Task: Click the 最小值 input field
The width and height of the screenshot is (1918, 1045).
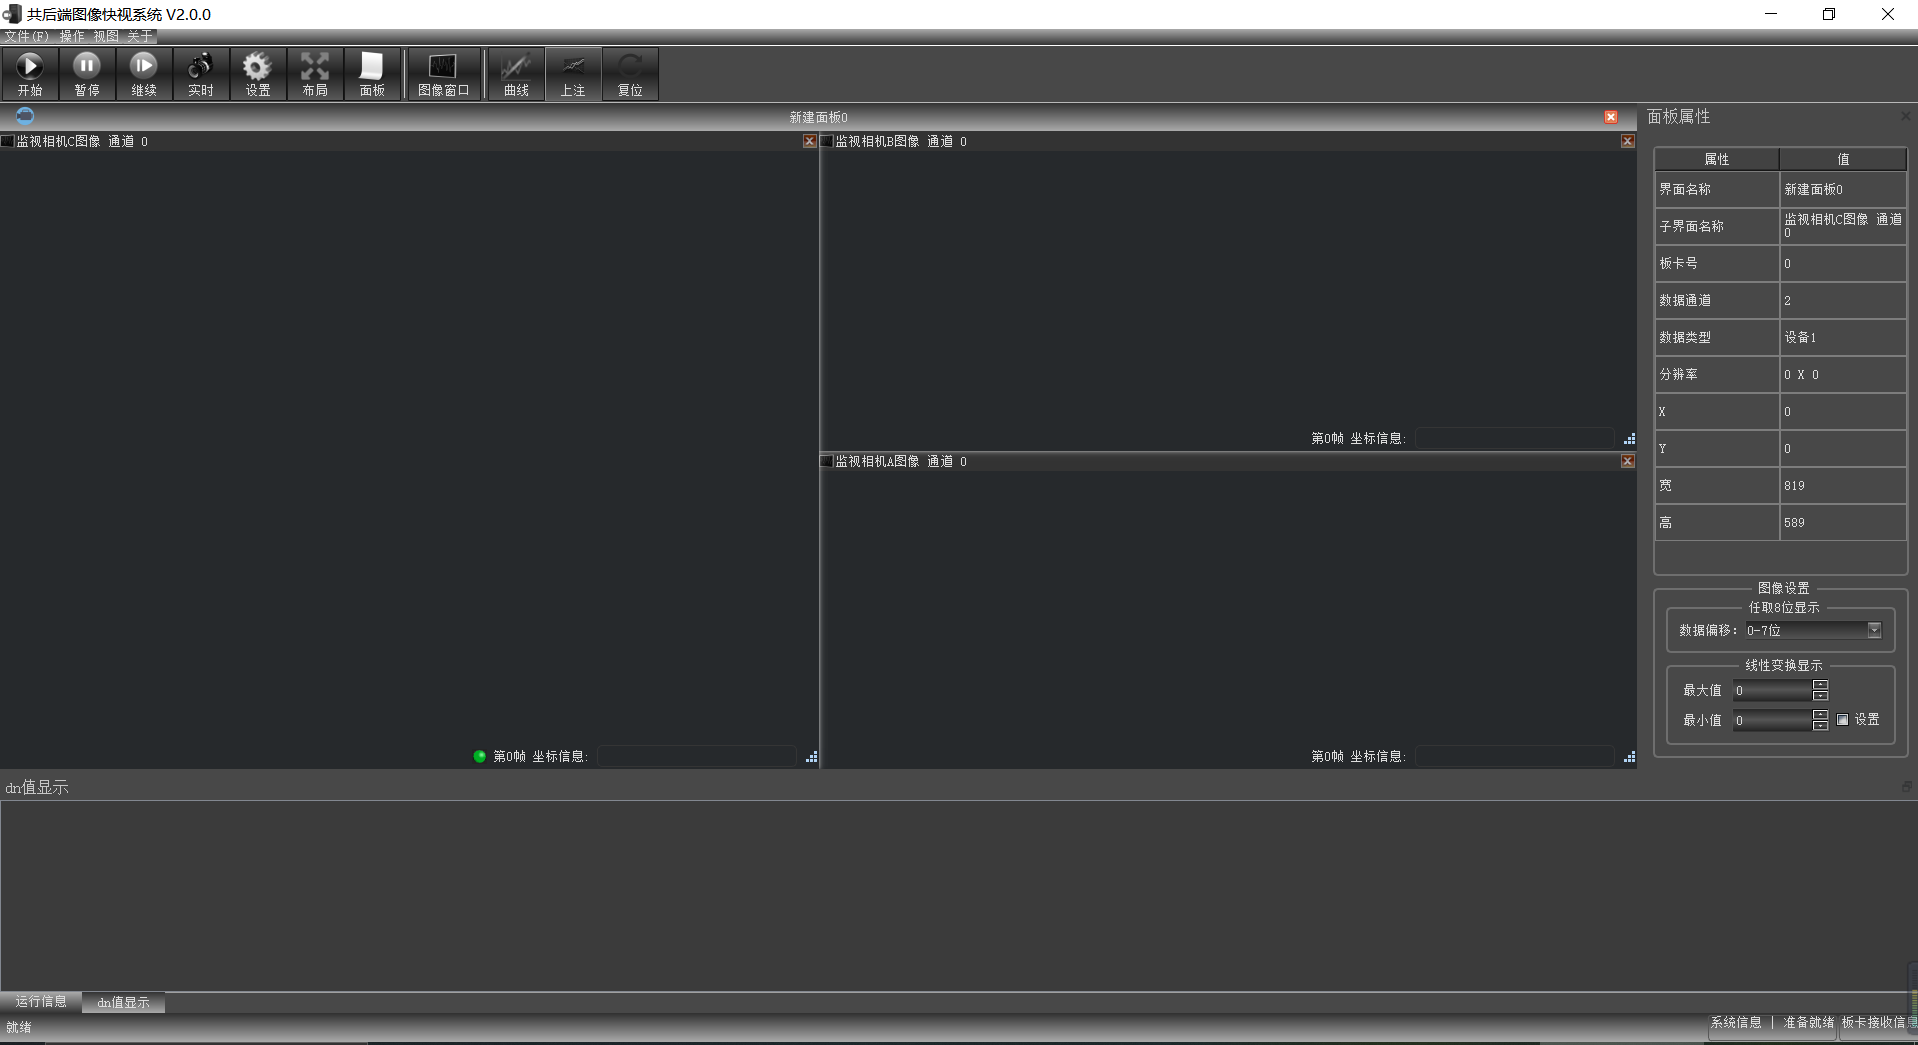Action: [1772, 720]
